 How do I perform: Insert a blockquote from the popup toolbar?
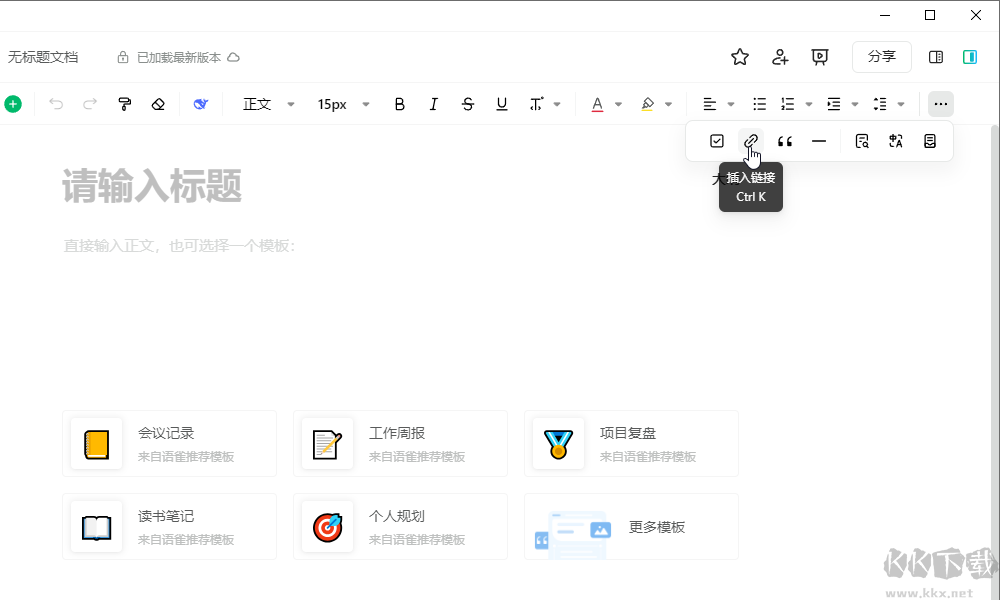[784, 141]
